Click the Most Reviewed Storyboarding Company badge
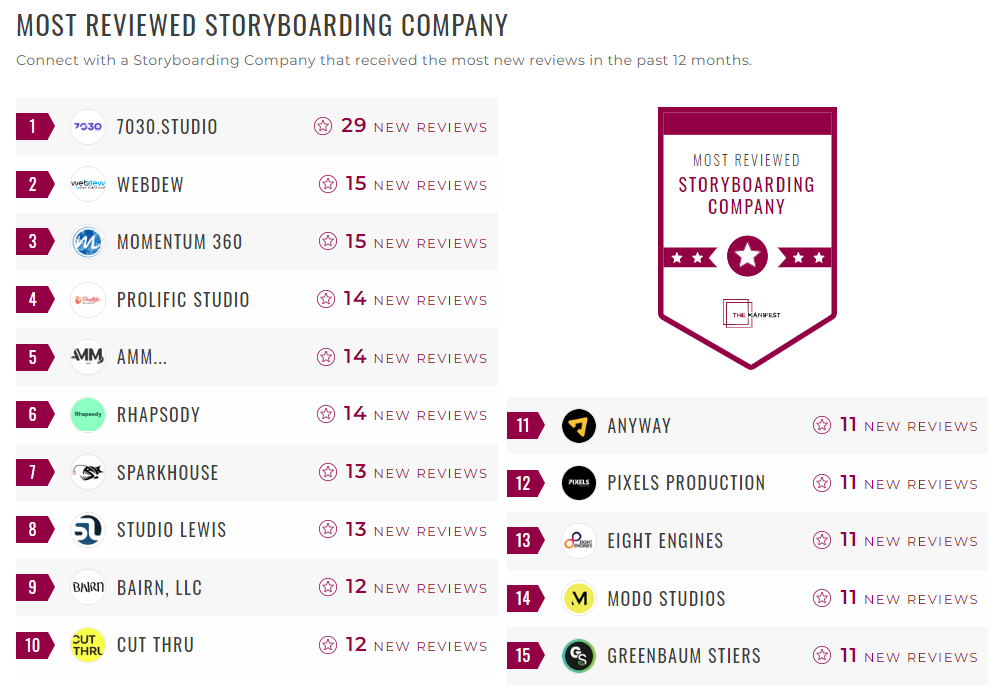This screenshot has height=693, width=992. pyautogui.click(x=747, y=237)
